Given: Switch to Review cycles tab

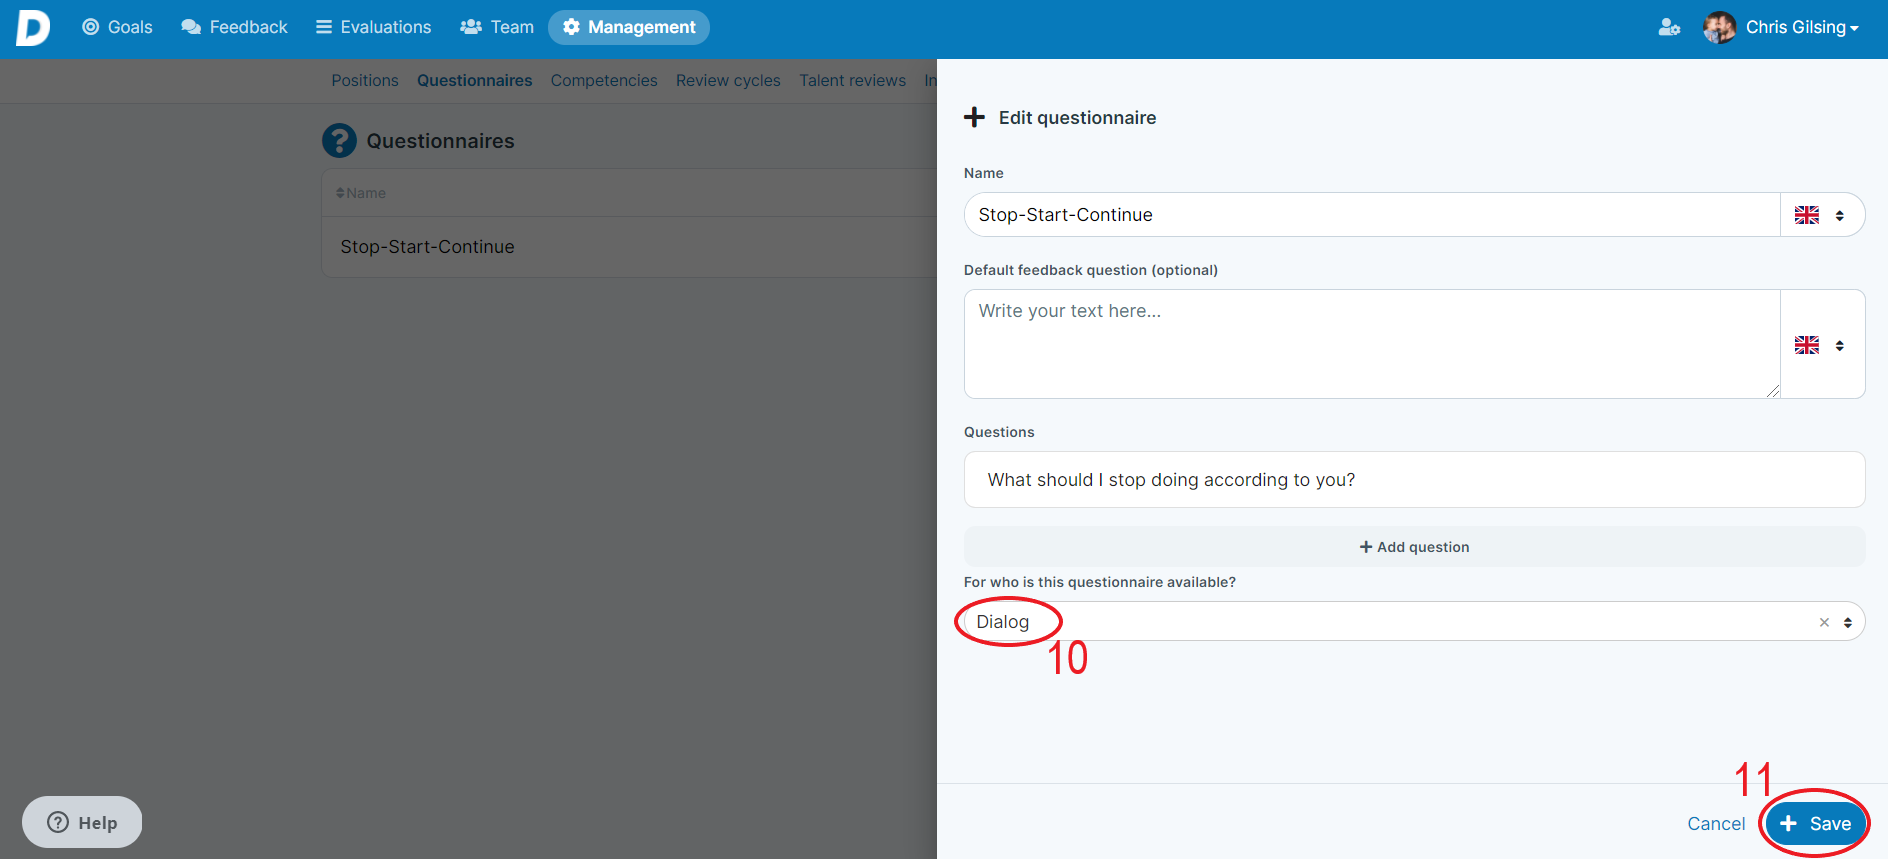Looking at the screenshot, I should click(728, 80).
